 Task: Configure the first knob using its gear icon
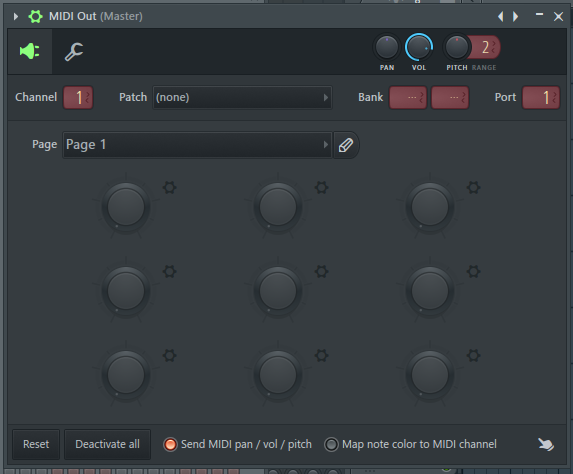tap(170, 188)
